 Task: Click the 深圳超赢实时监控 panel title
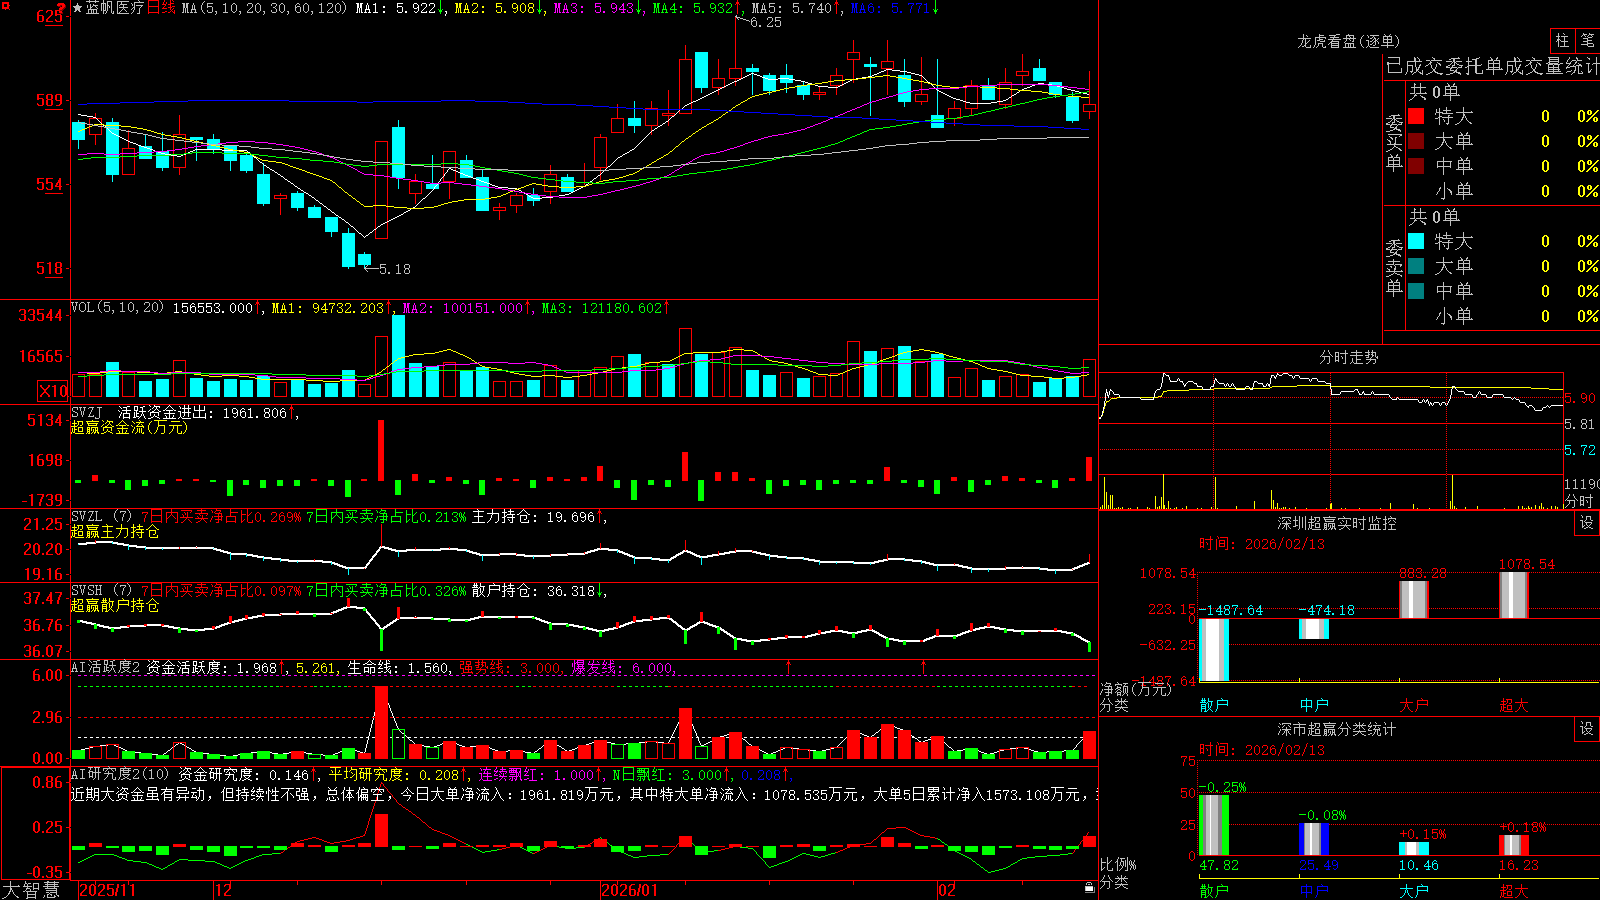[x=1337, y=523]
